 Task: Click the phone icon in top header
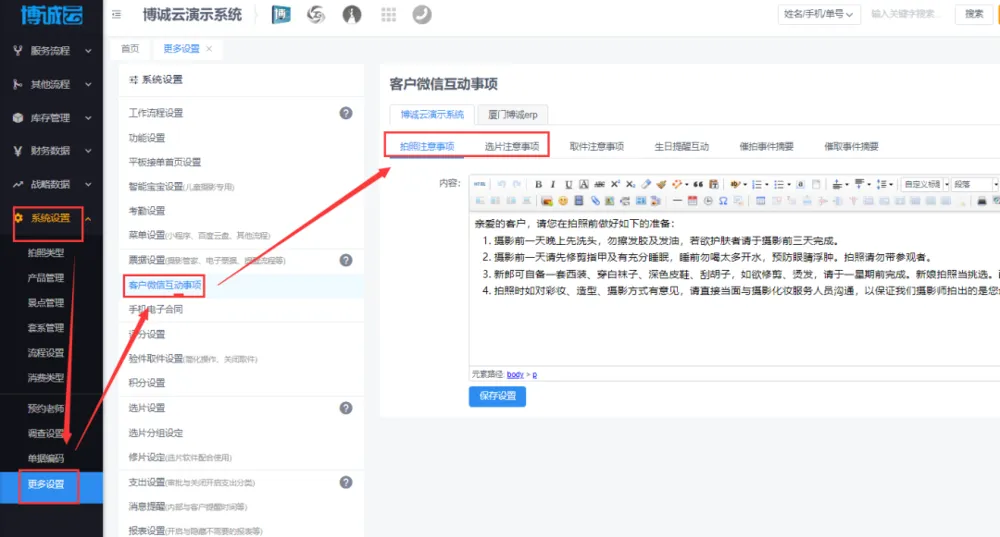click(422, 15)
